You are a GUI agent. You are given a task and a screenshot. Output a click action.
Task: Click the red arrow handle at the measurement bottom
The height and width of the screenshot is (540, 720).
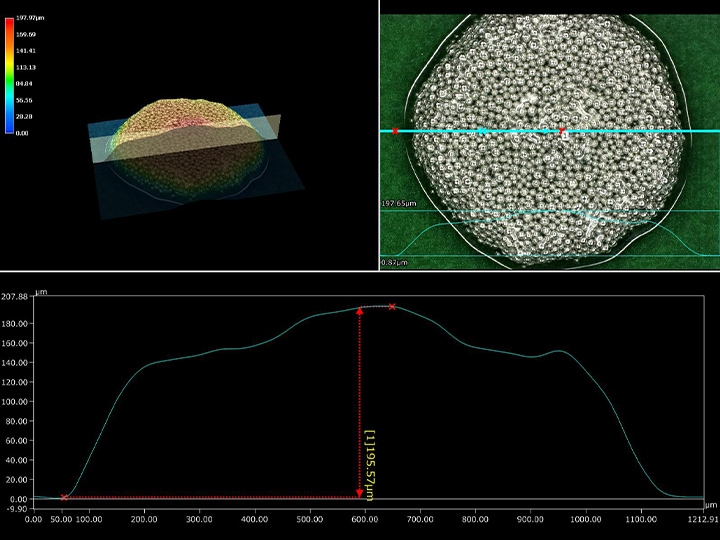[360, 493]
